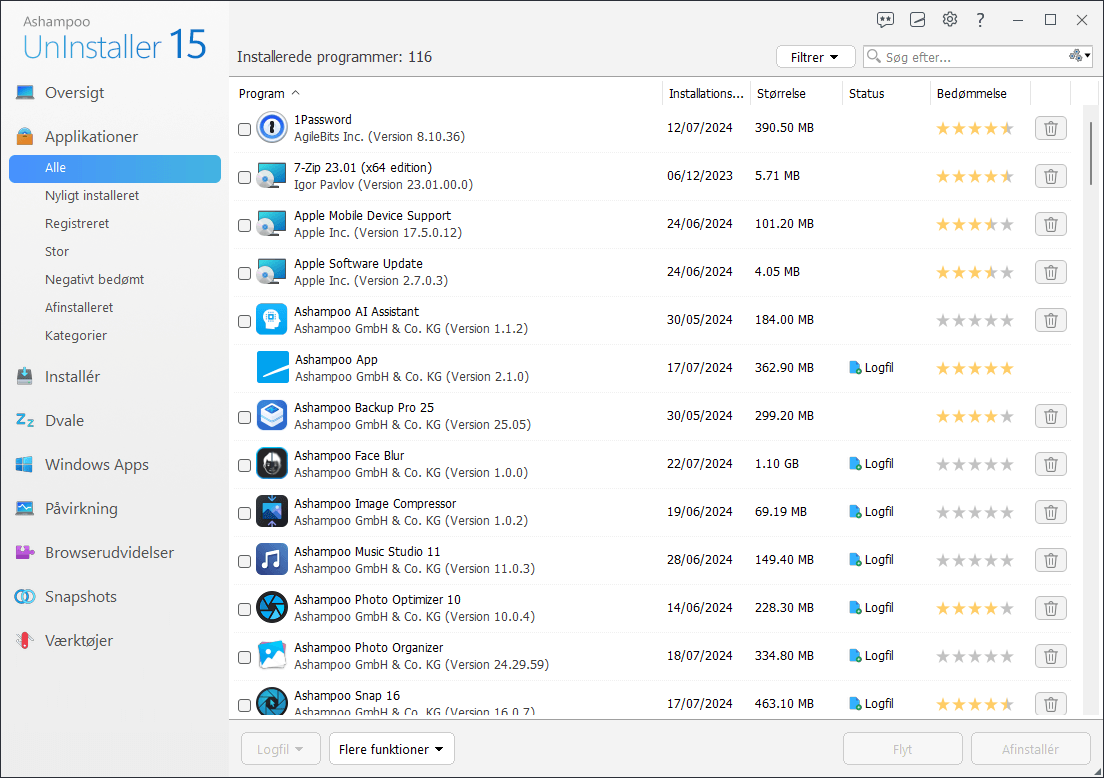Open help question mark icon

[x=980, y=20]
